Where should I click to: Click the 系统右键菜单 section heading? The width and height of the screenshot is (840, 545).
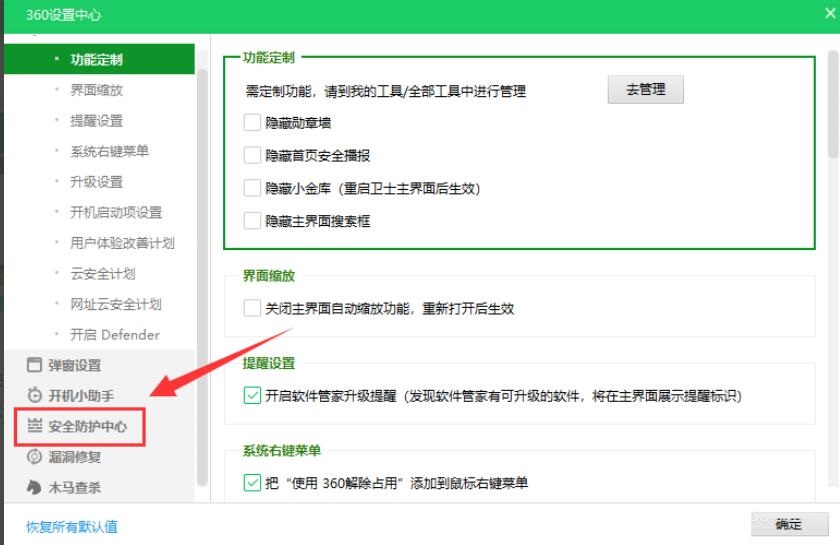[x=281, y=450]
